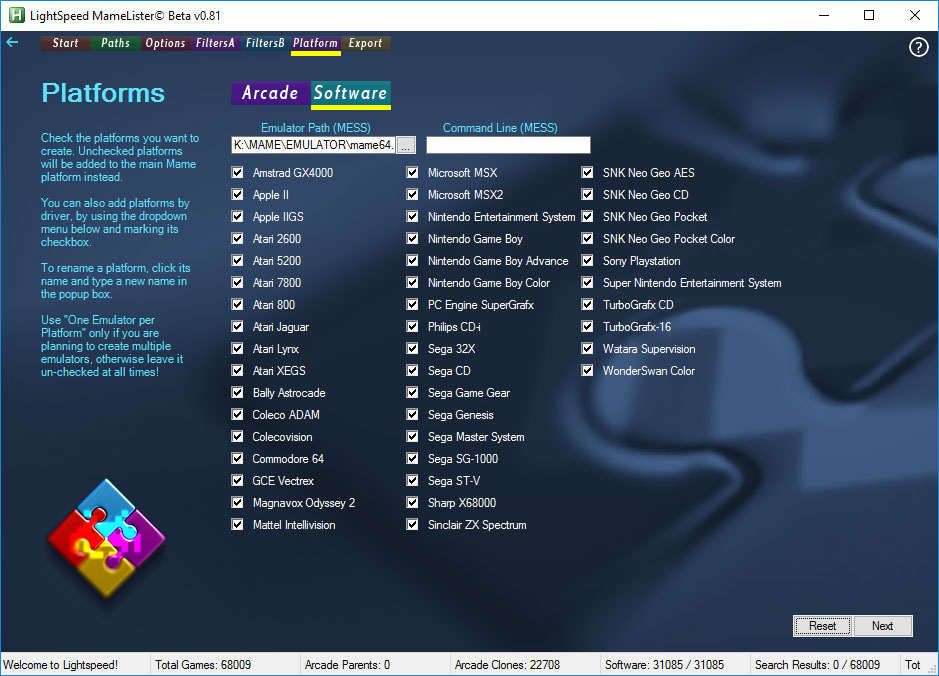
Task: Click the Reset button
Action: [822, 626]
